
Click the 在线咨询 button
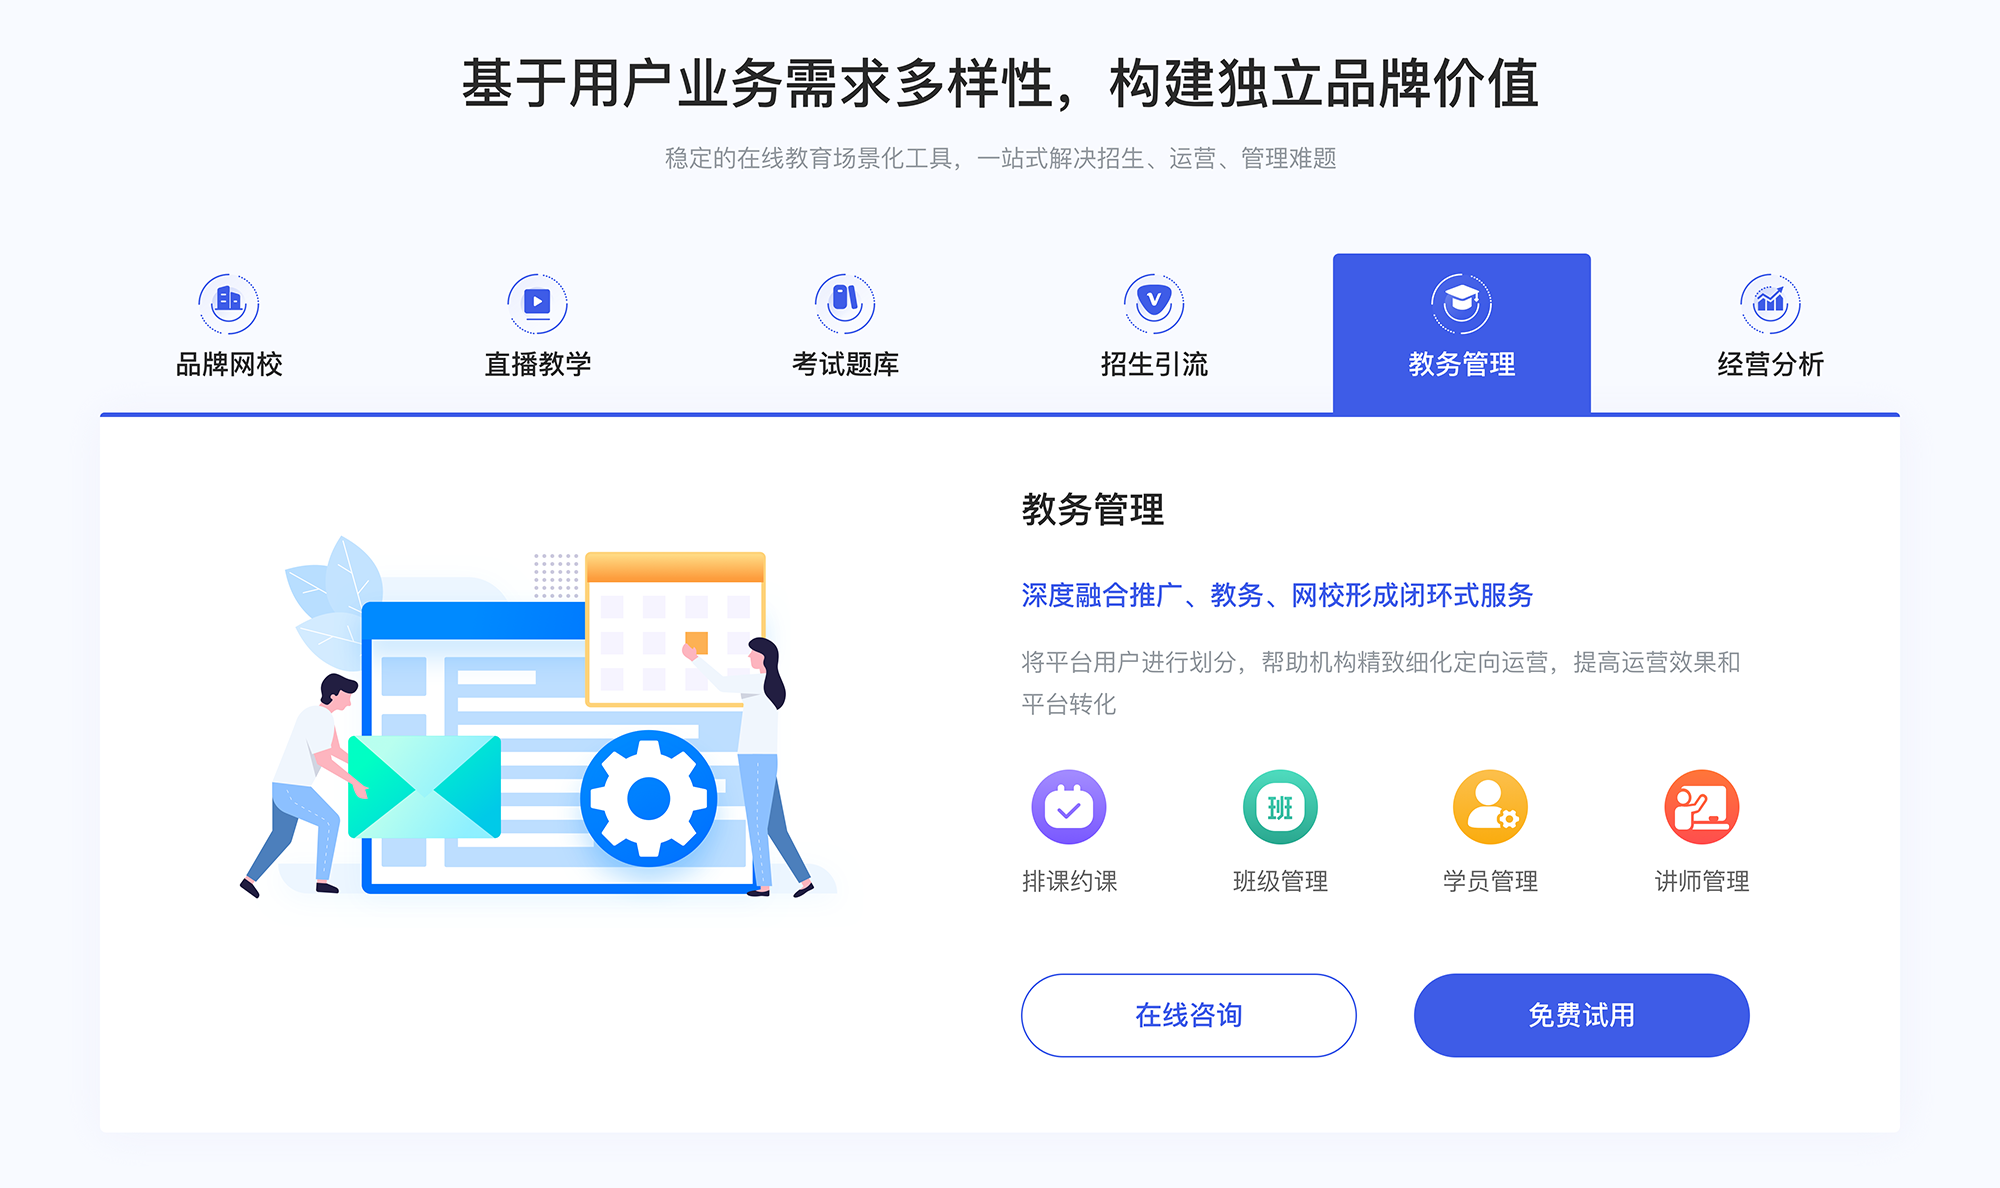point(1188,1015)
